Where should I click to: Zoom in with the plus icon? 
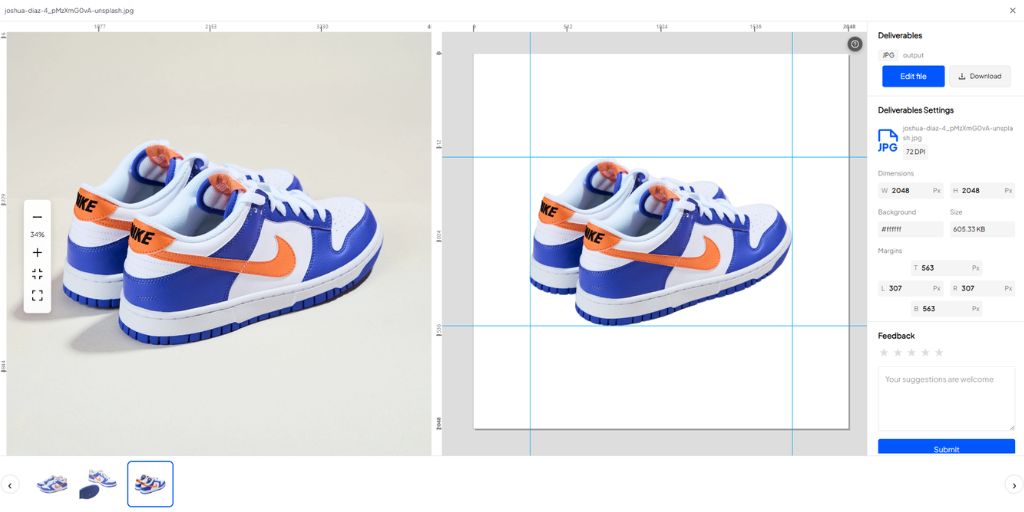click(37, 253)
